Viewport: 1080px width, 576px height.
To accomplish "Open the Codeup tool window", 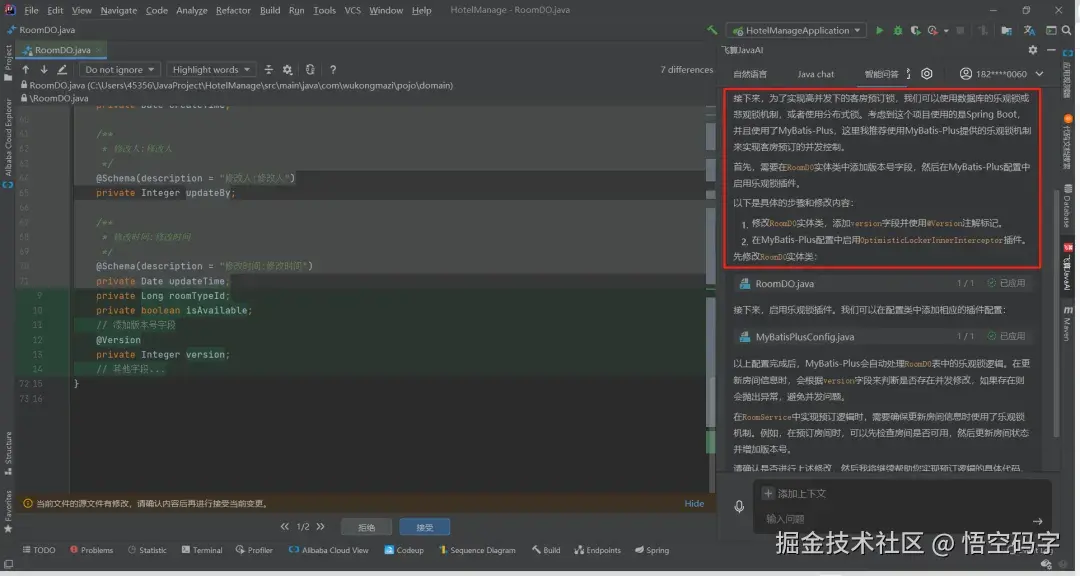I will pyautogui.click(x=404, y=550).
